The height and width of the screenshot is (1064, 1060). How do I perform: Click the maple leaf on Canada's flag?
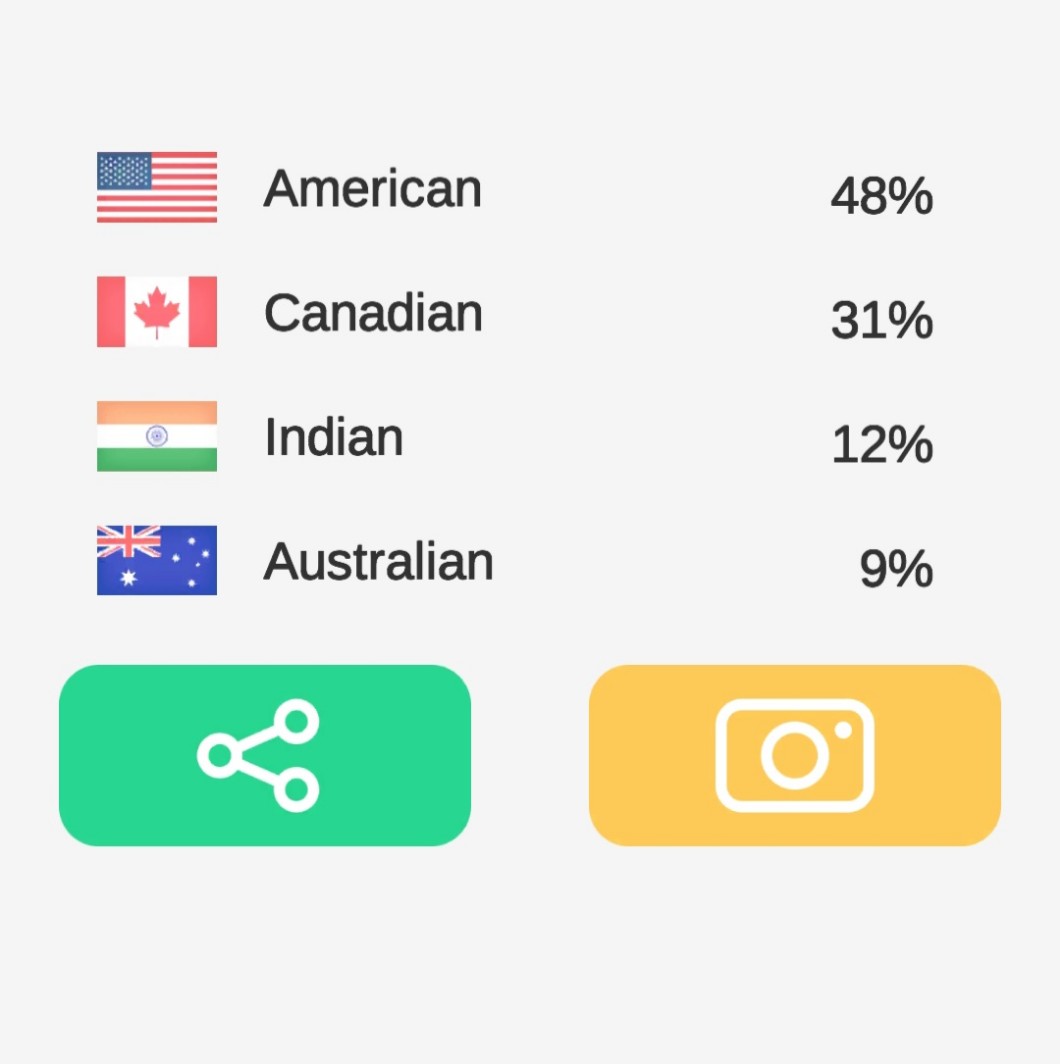click(157, 312)
